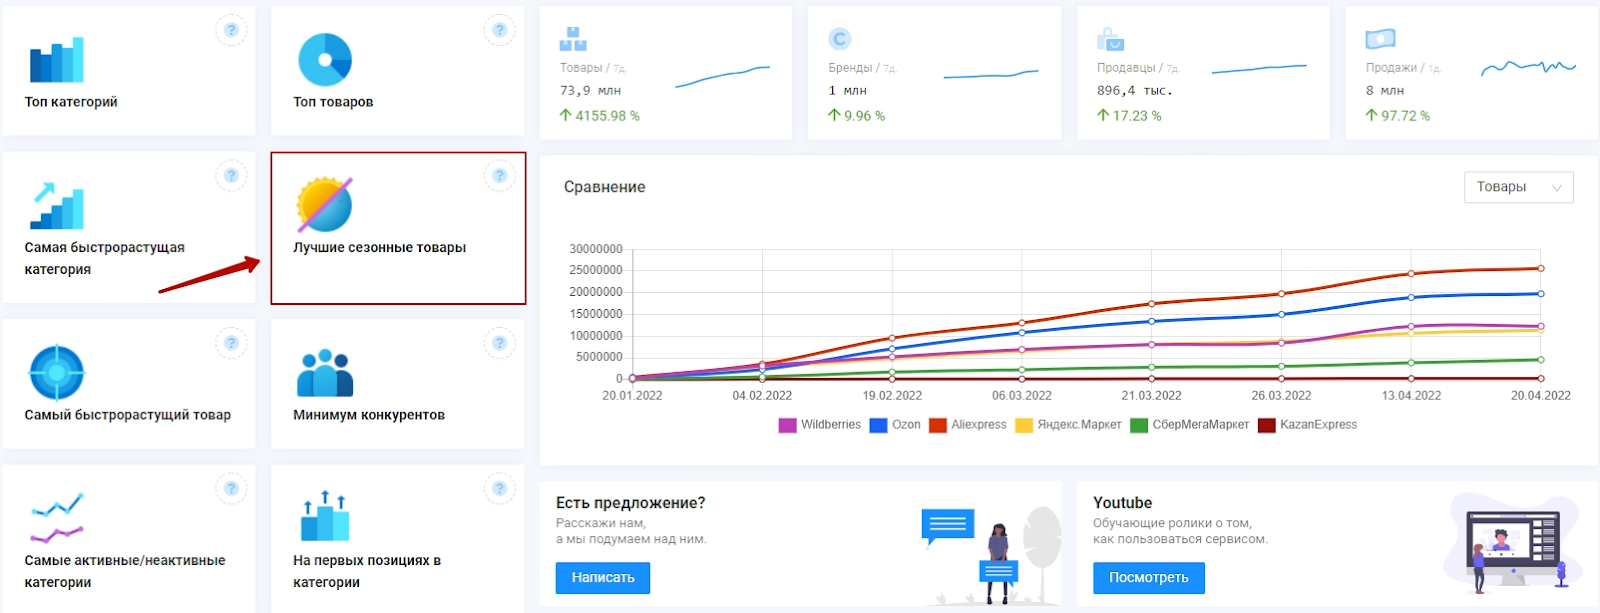Open the Топ категорий bar chart icon
The height and width of the screenshot is (613, 1600).
(x=57, y=61)
